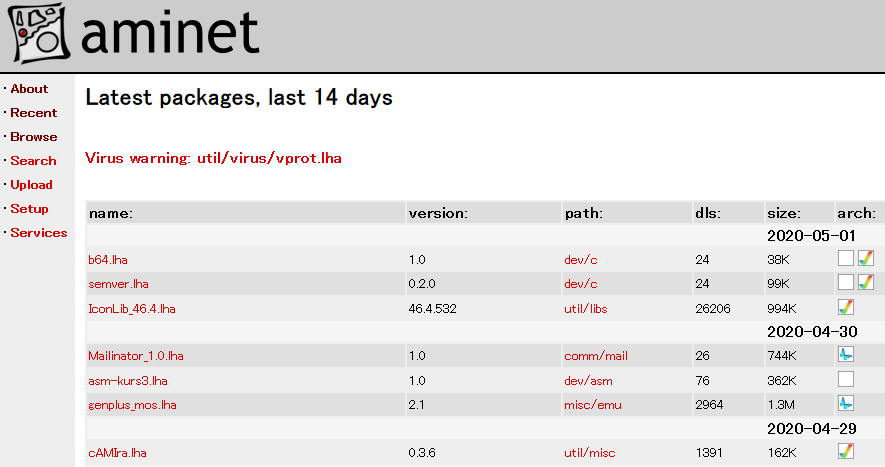Click size value 99K
The height and width of the screenshot is (467, 885).
778,284
